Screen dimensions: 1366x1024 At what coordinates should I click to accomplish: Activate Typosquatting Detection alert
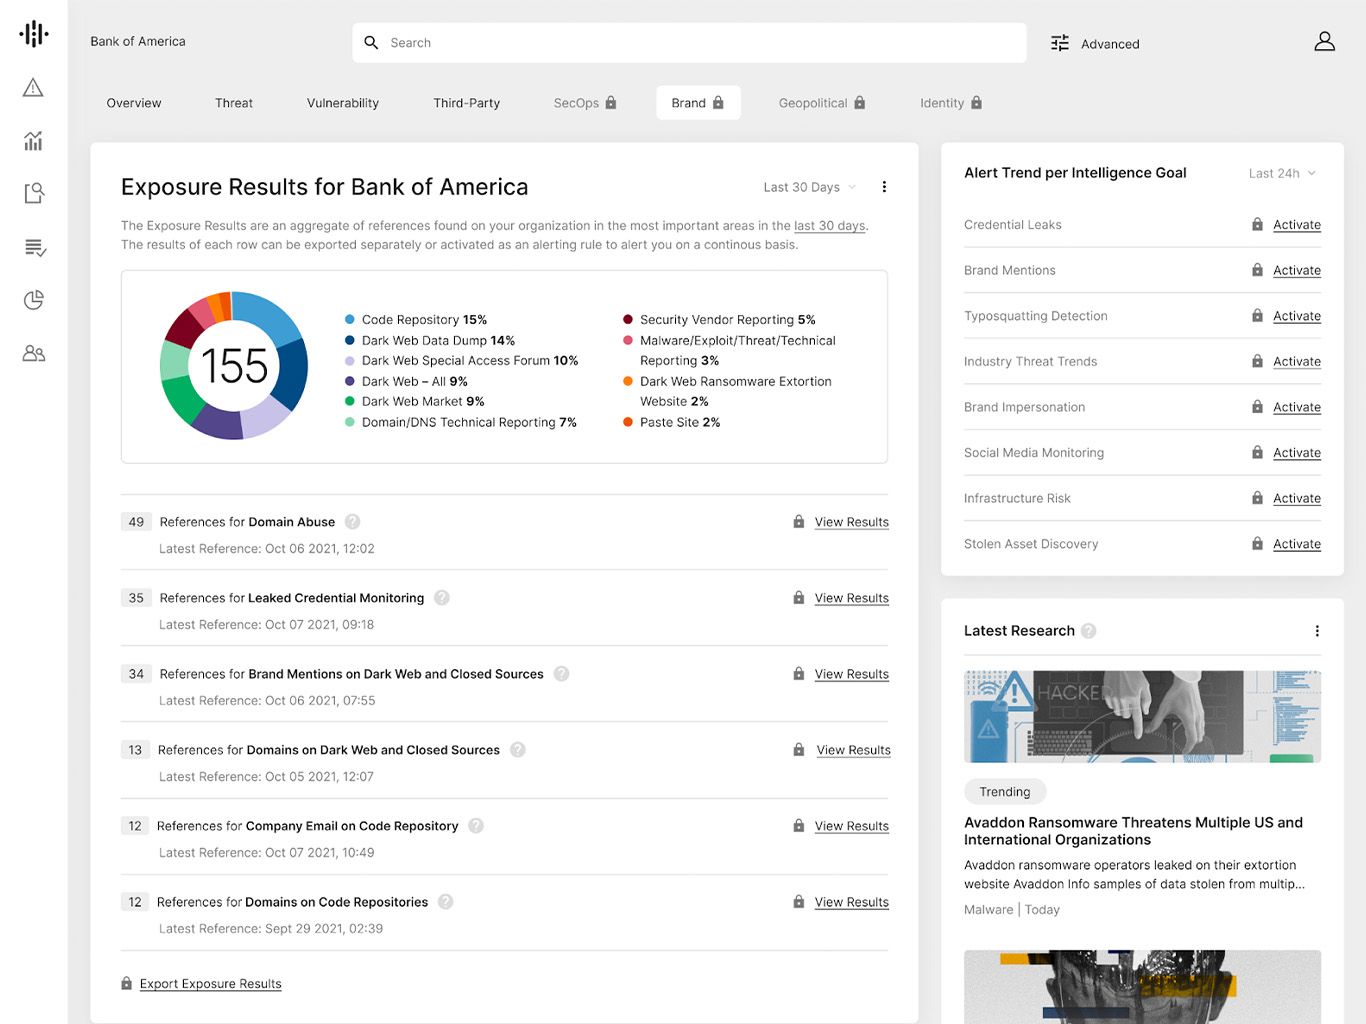(1297, 316)
